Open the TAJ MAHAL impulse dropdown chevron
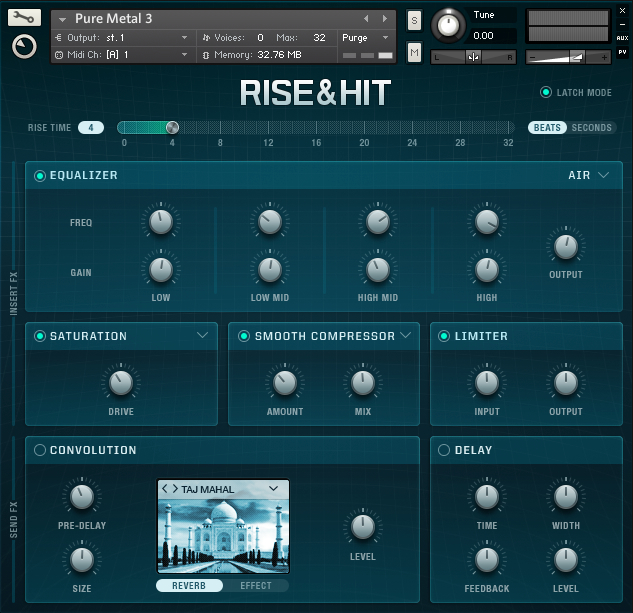The image size is (633, 613). pyautogui.click(x=274, y=489)
